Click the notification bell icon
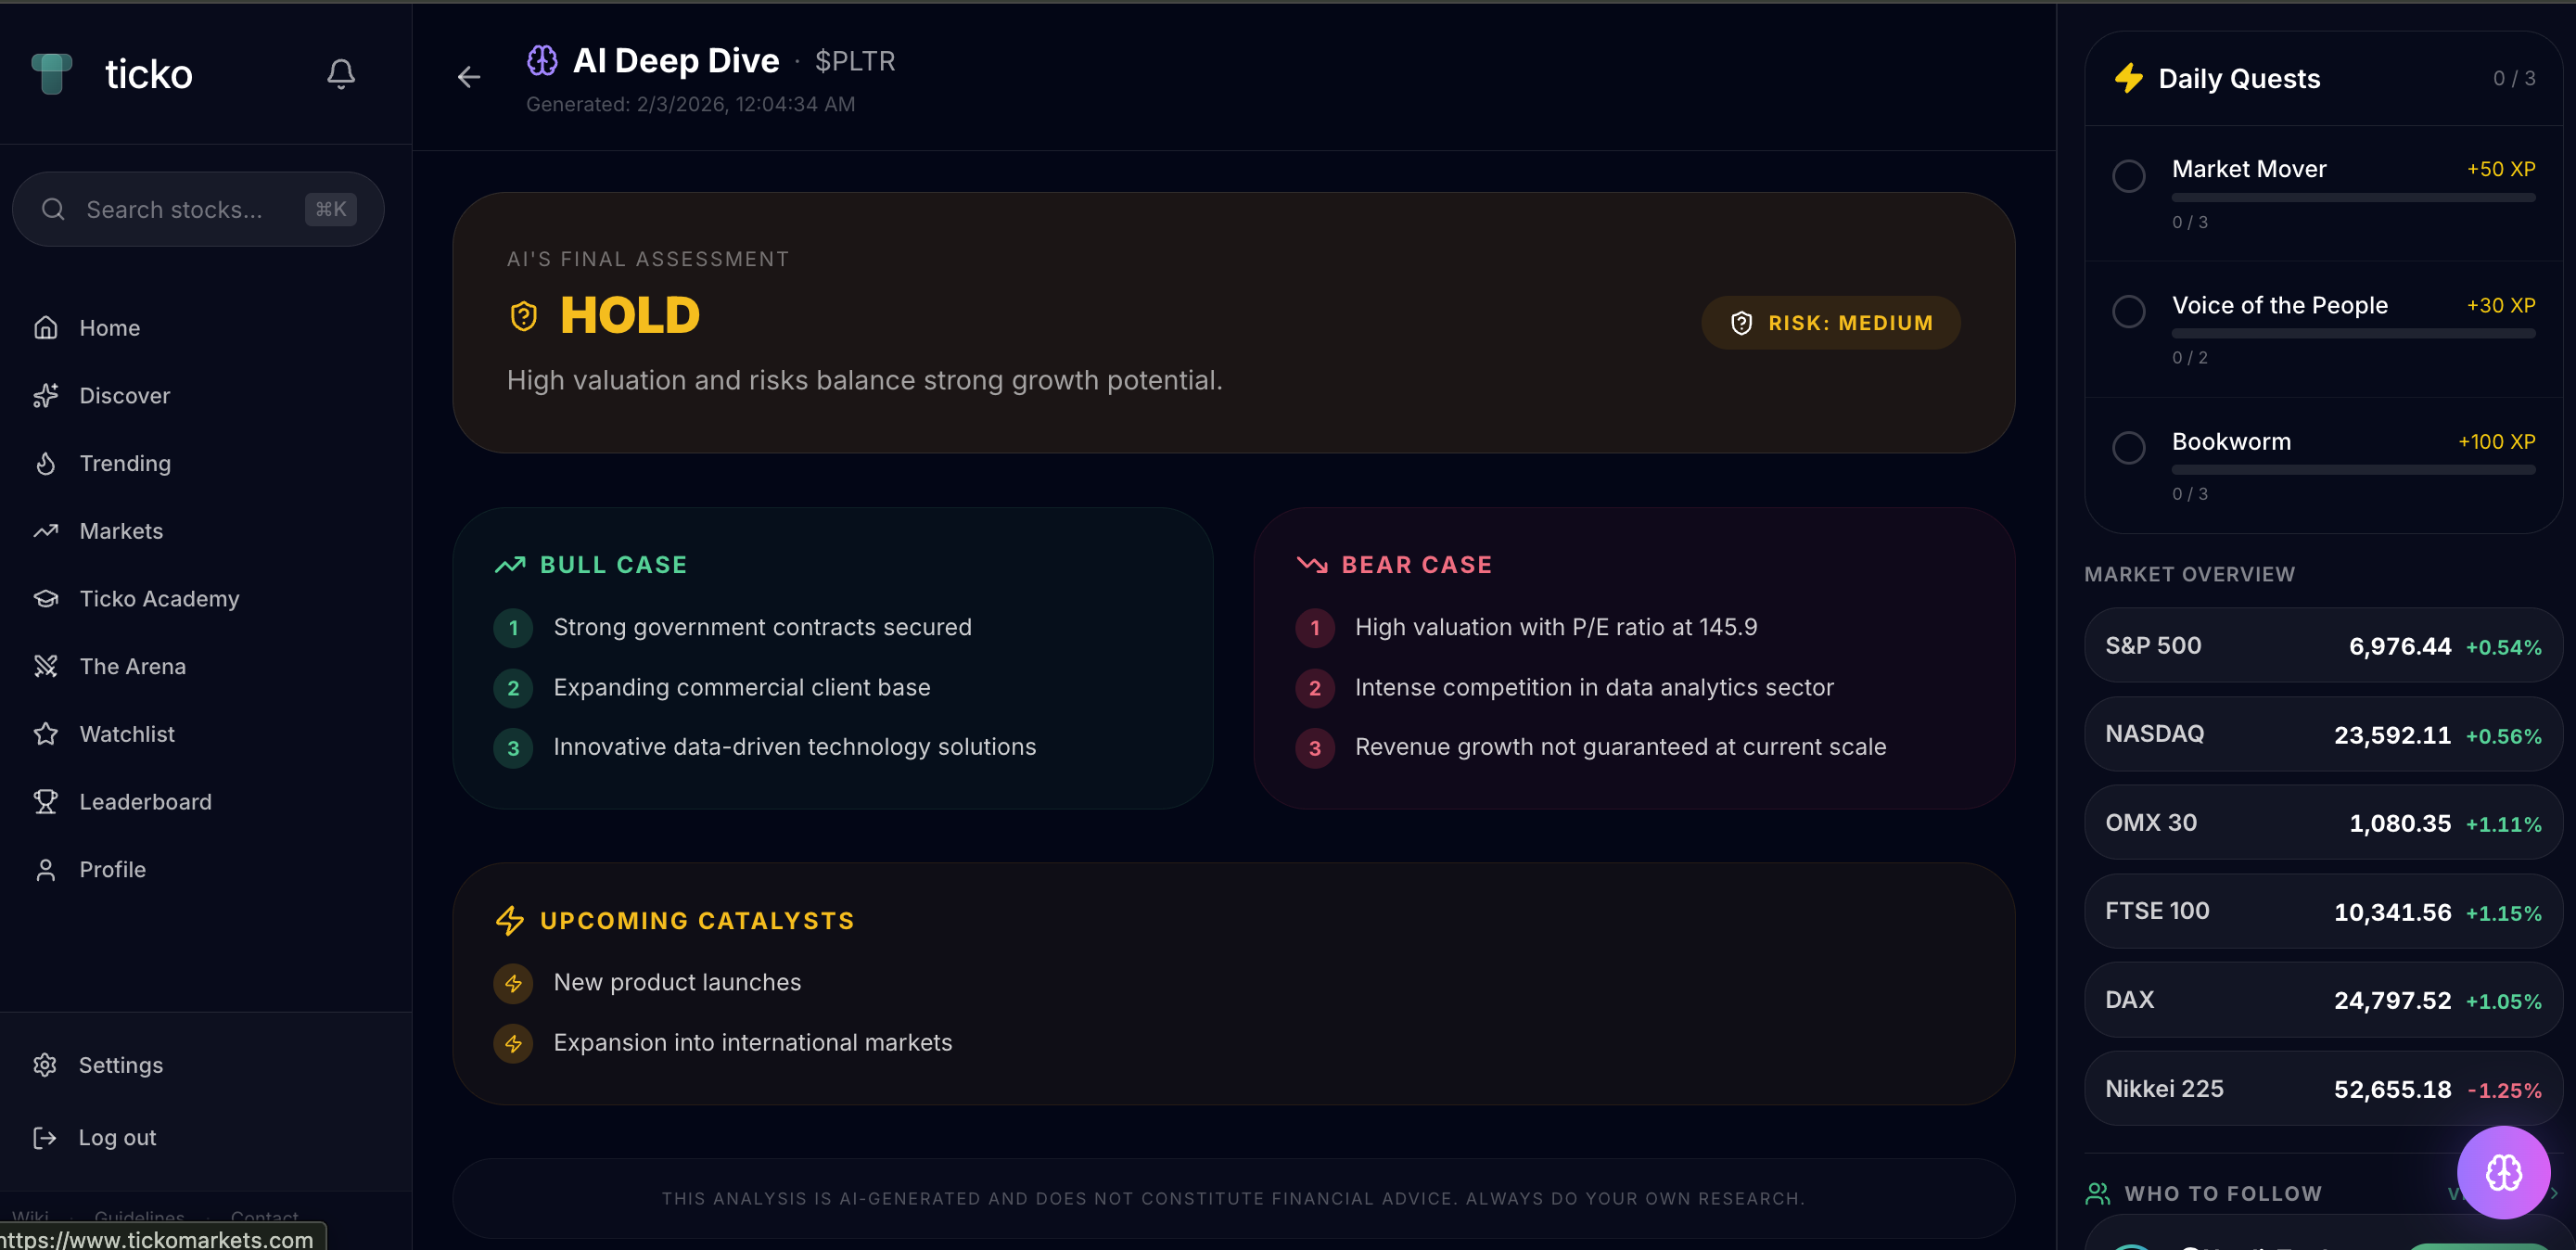 click(341, 74)
